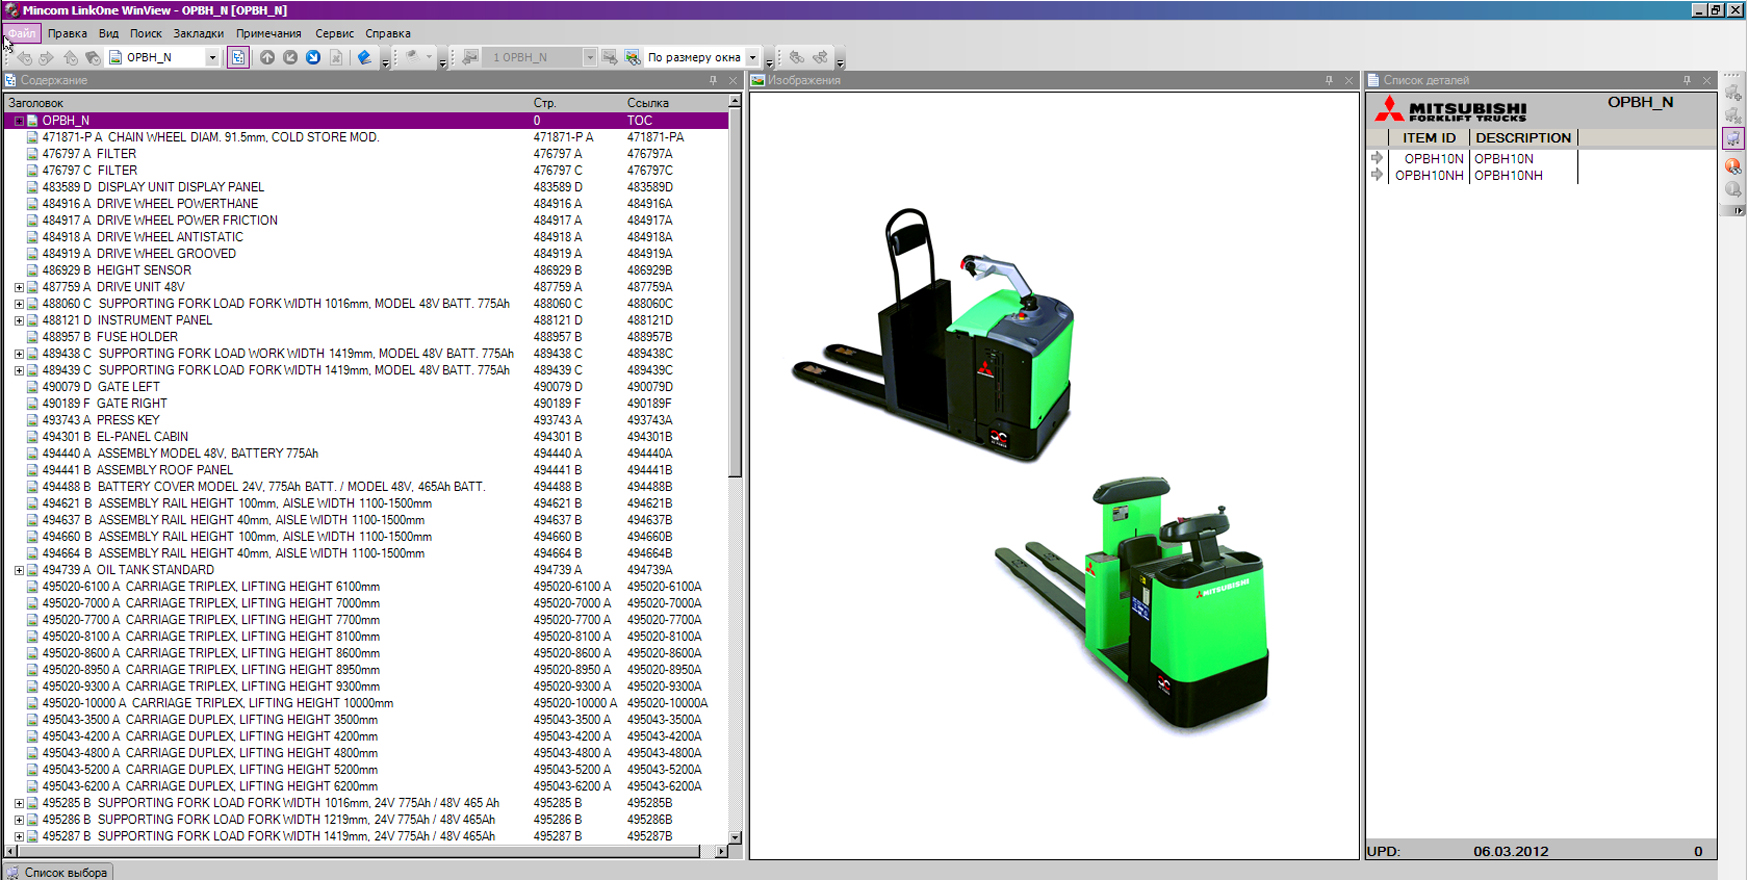Click the blue book icon in toolbar
Image resolution: width=1748 pixels, height=880 pixels.
pos(364,58)
